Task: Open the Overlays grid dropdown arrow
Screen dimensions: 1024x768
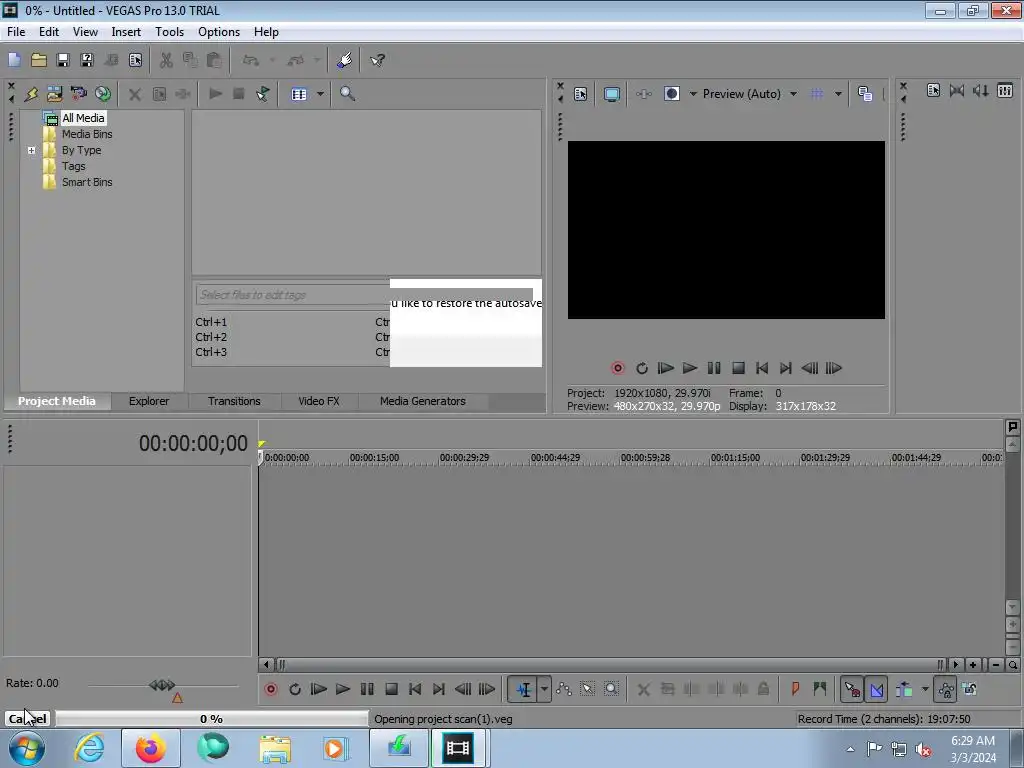Action: (x=839, y=94)
